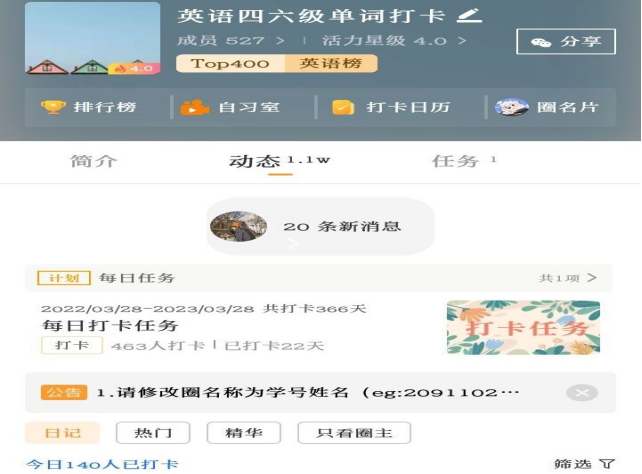The image size is (642, 474).
Task: Expand the 共1项 plan list
Action: pos(567,278)
